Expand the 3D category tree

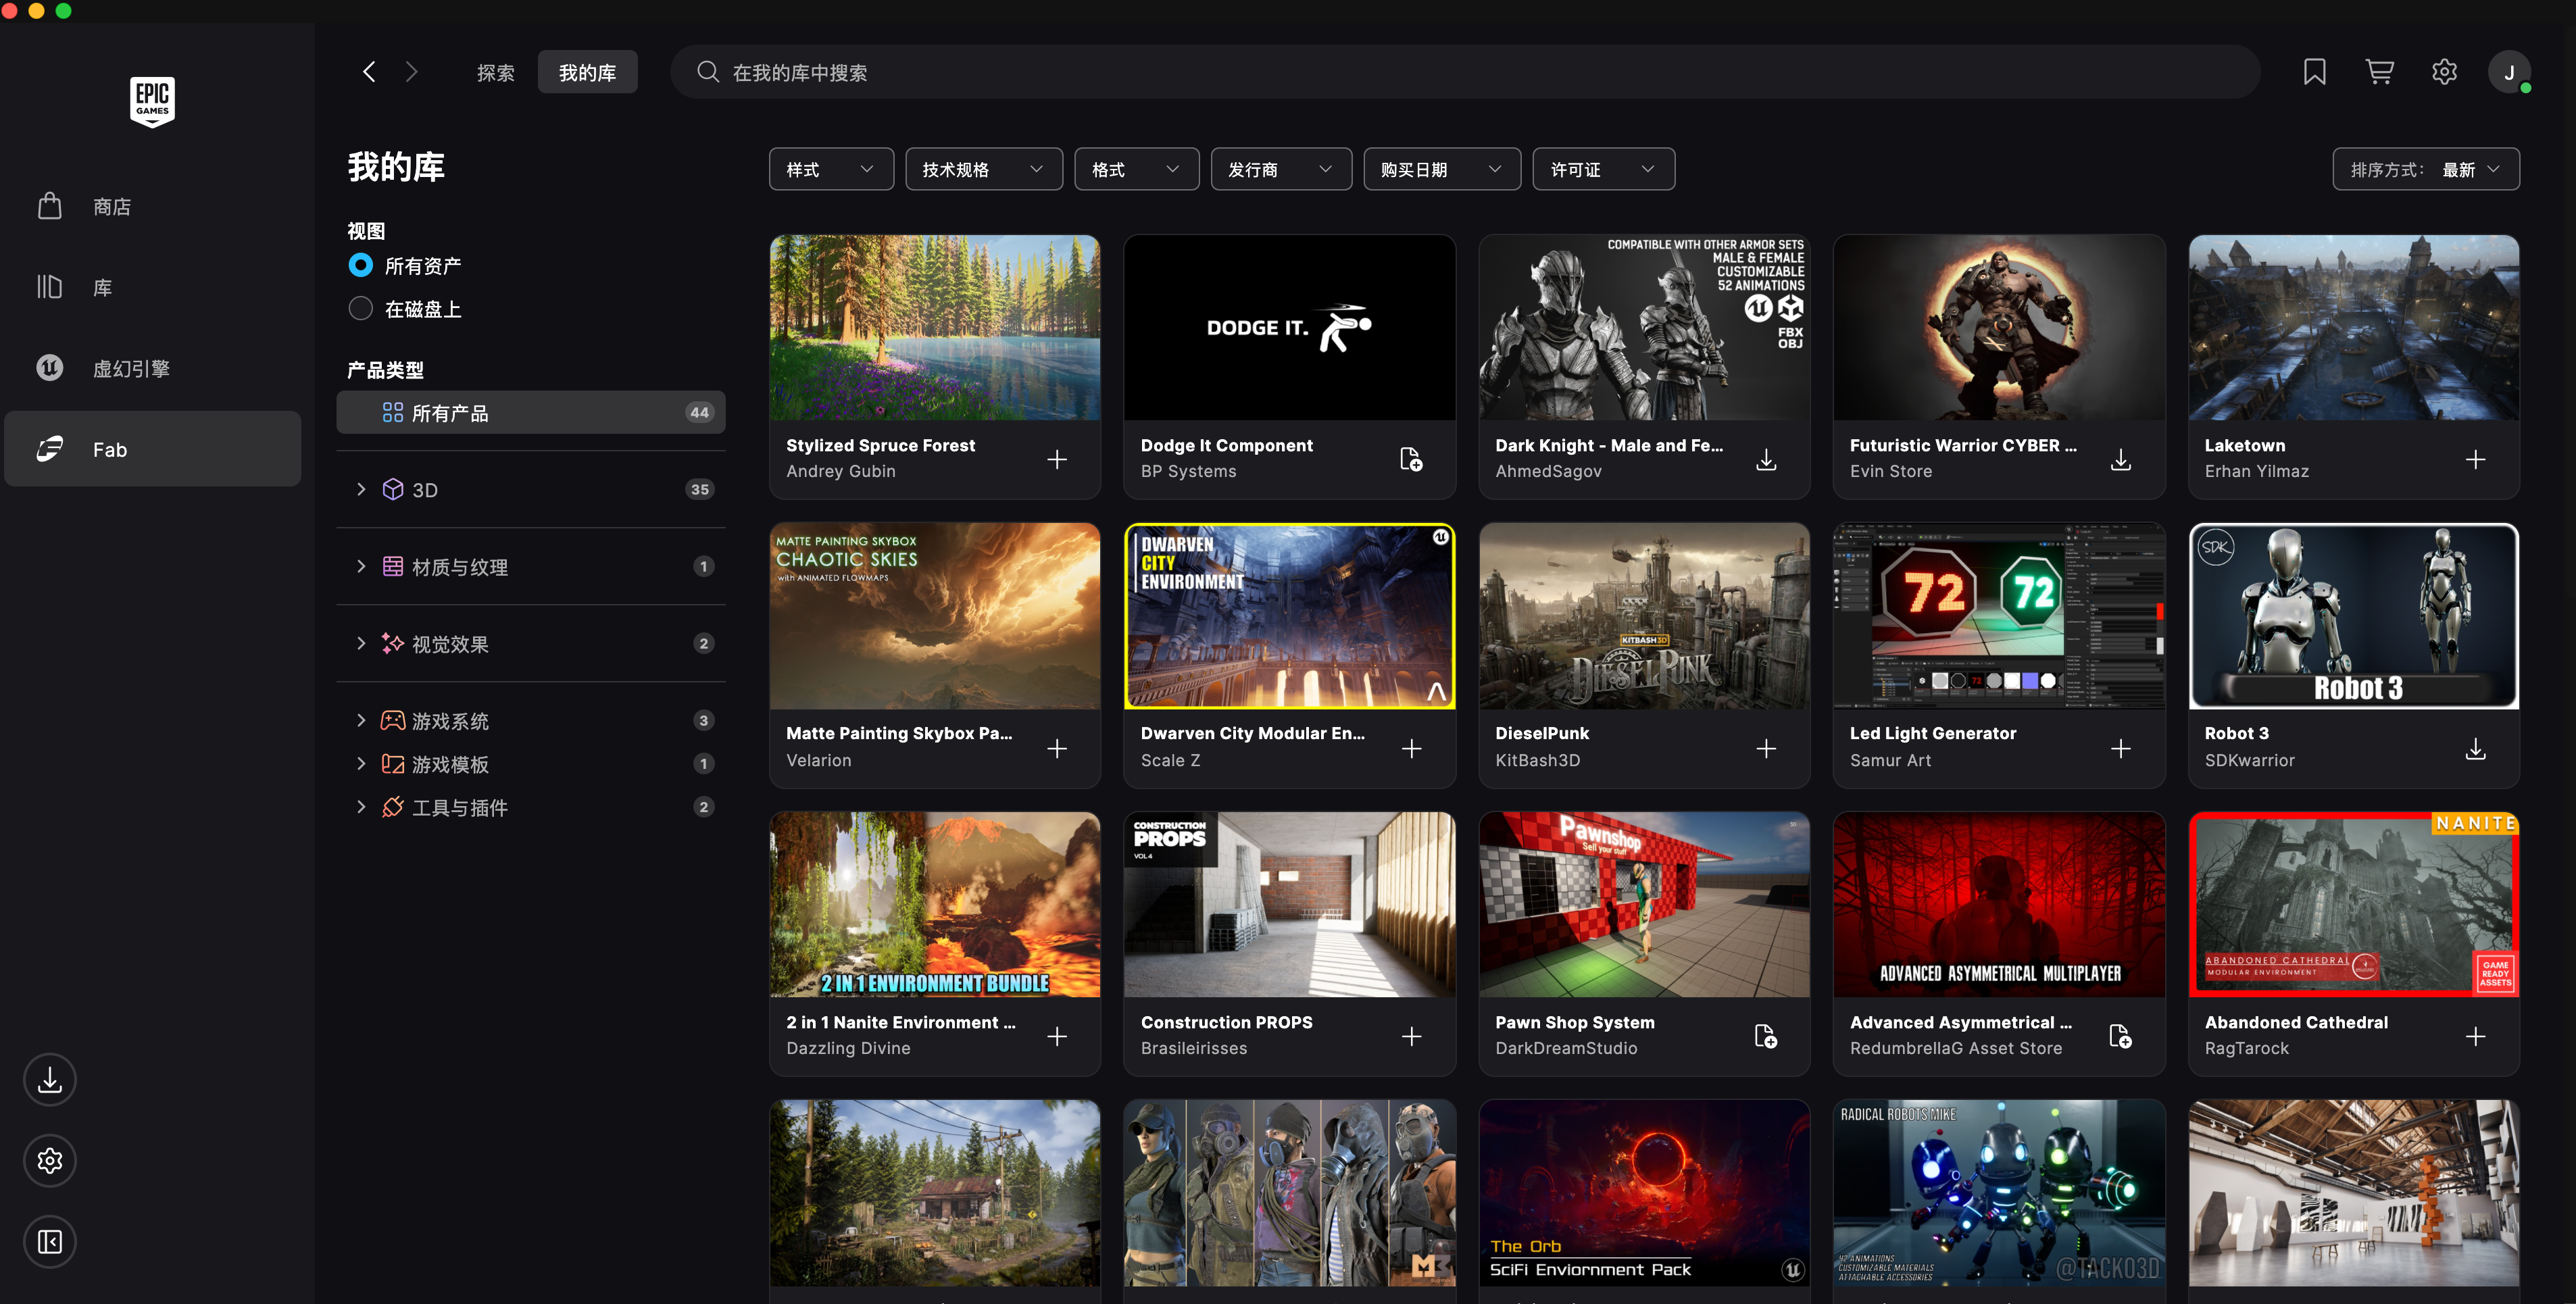pyautogui.click(x=361, y=489)
